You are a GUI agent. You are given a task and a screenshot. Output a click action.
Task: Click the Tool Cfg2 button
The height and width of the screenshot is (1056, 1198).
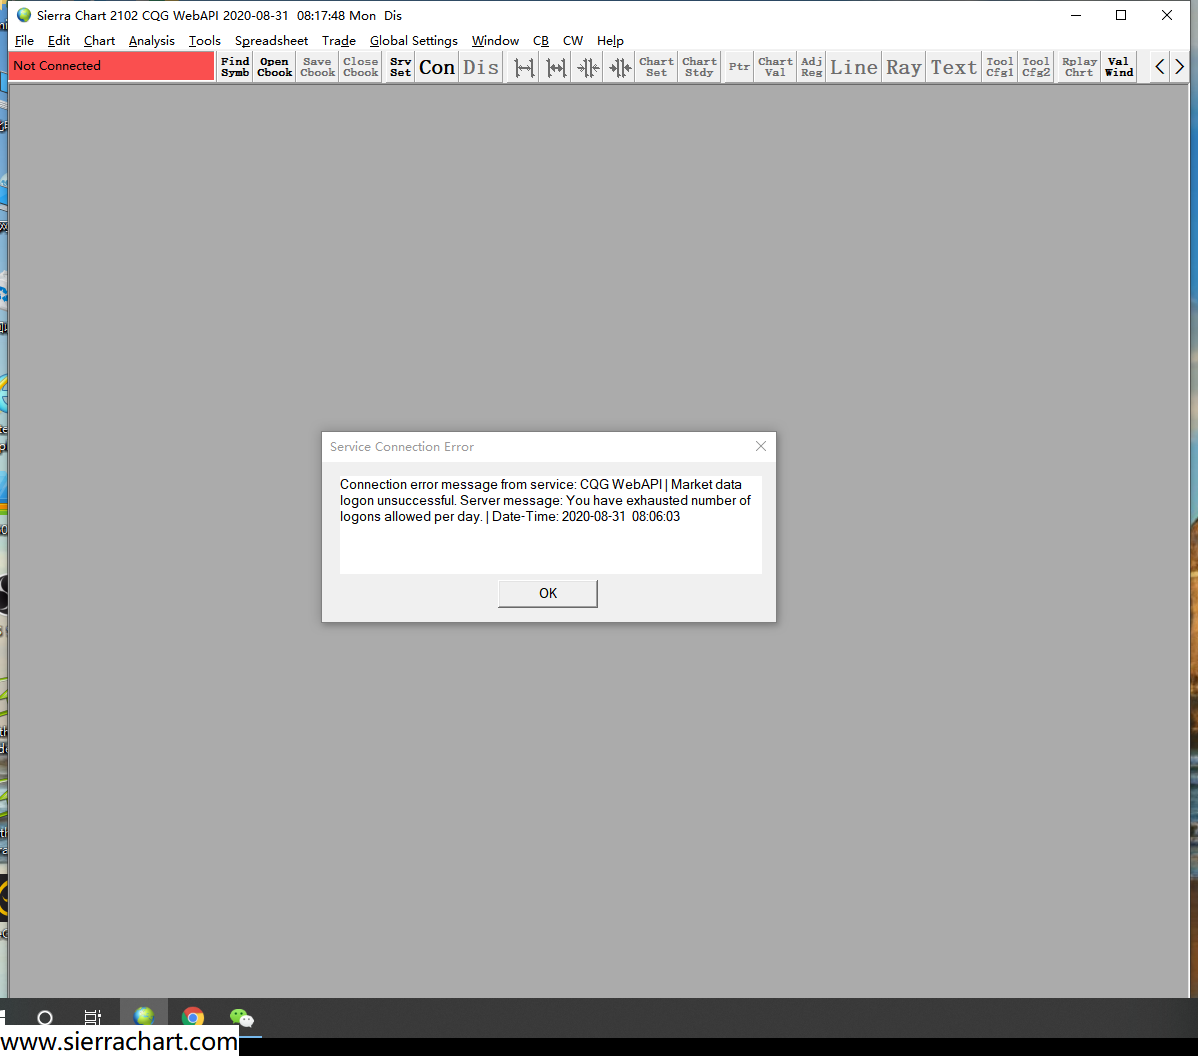pos(1036,67)
